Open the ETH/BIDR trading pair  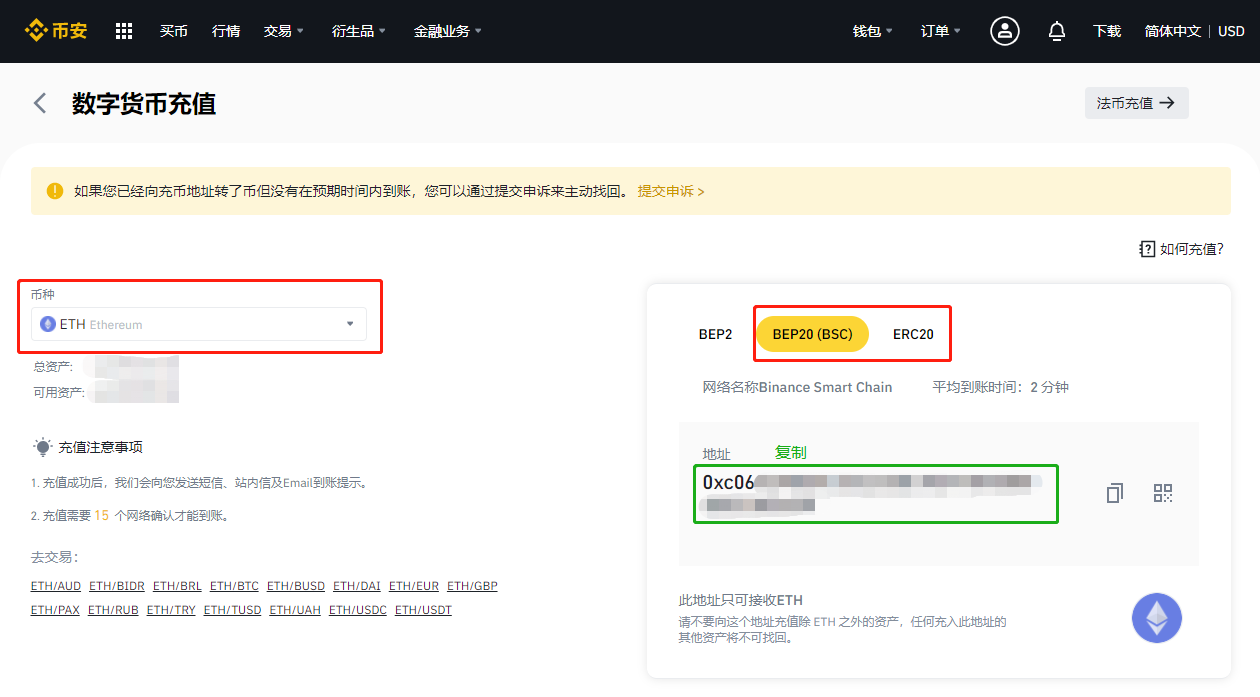coord(117,586)
